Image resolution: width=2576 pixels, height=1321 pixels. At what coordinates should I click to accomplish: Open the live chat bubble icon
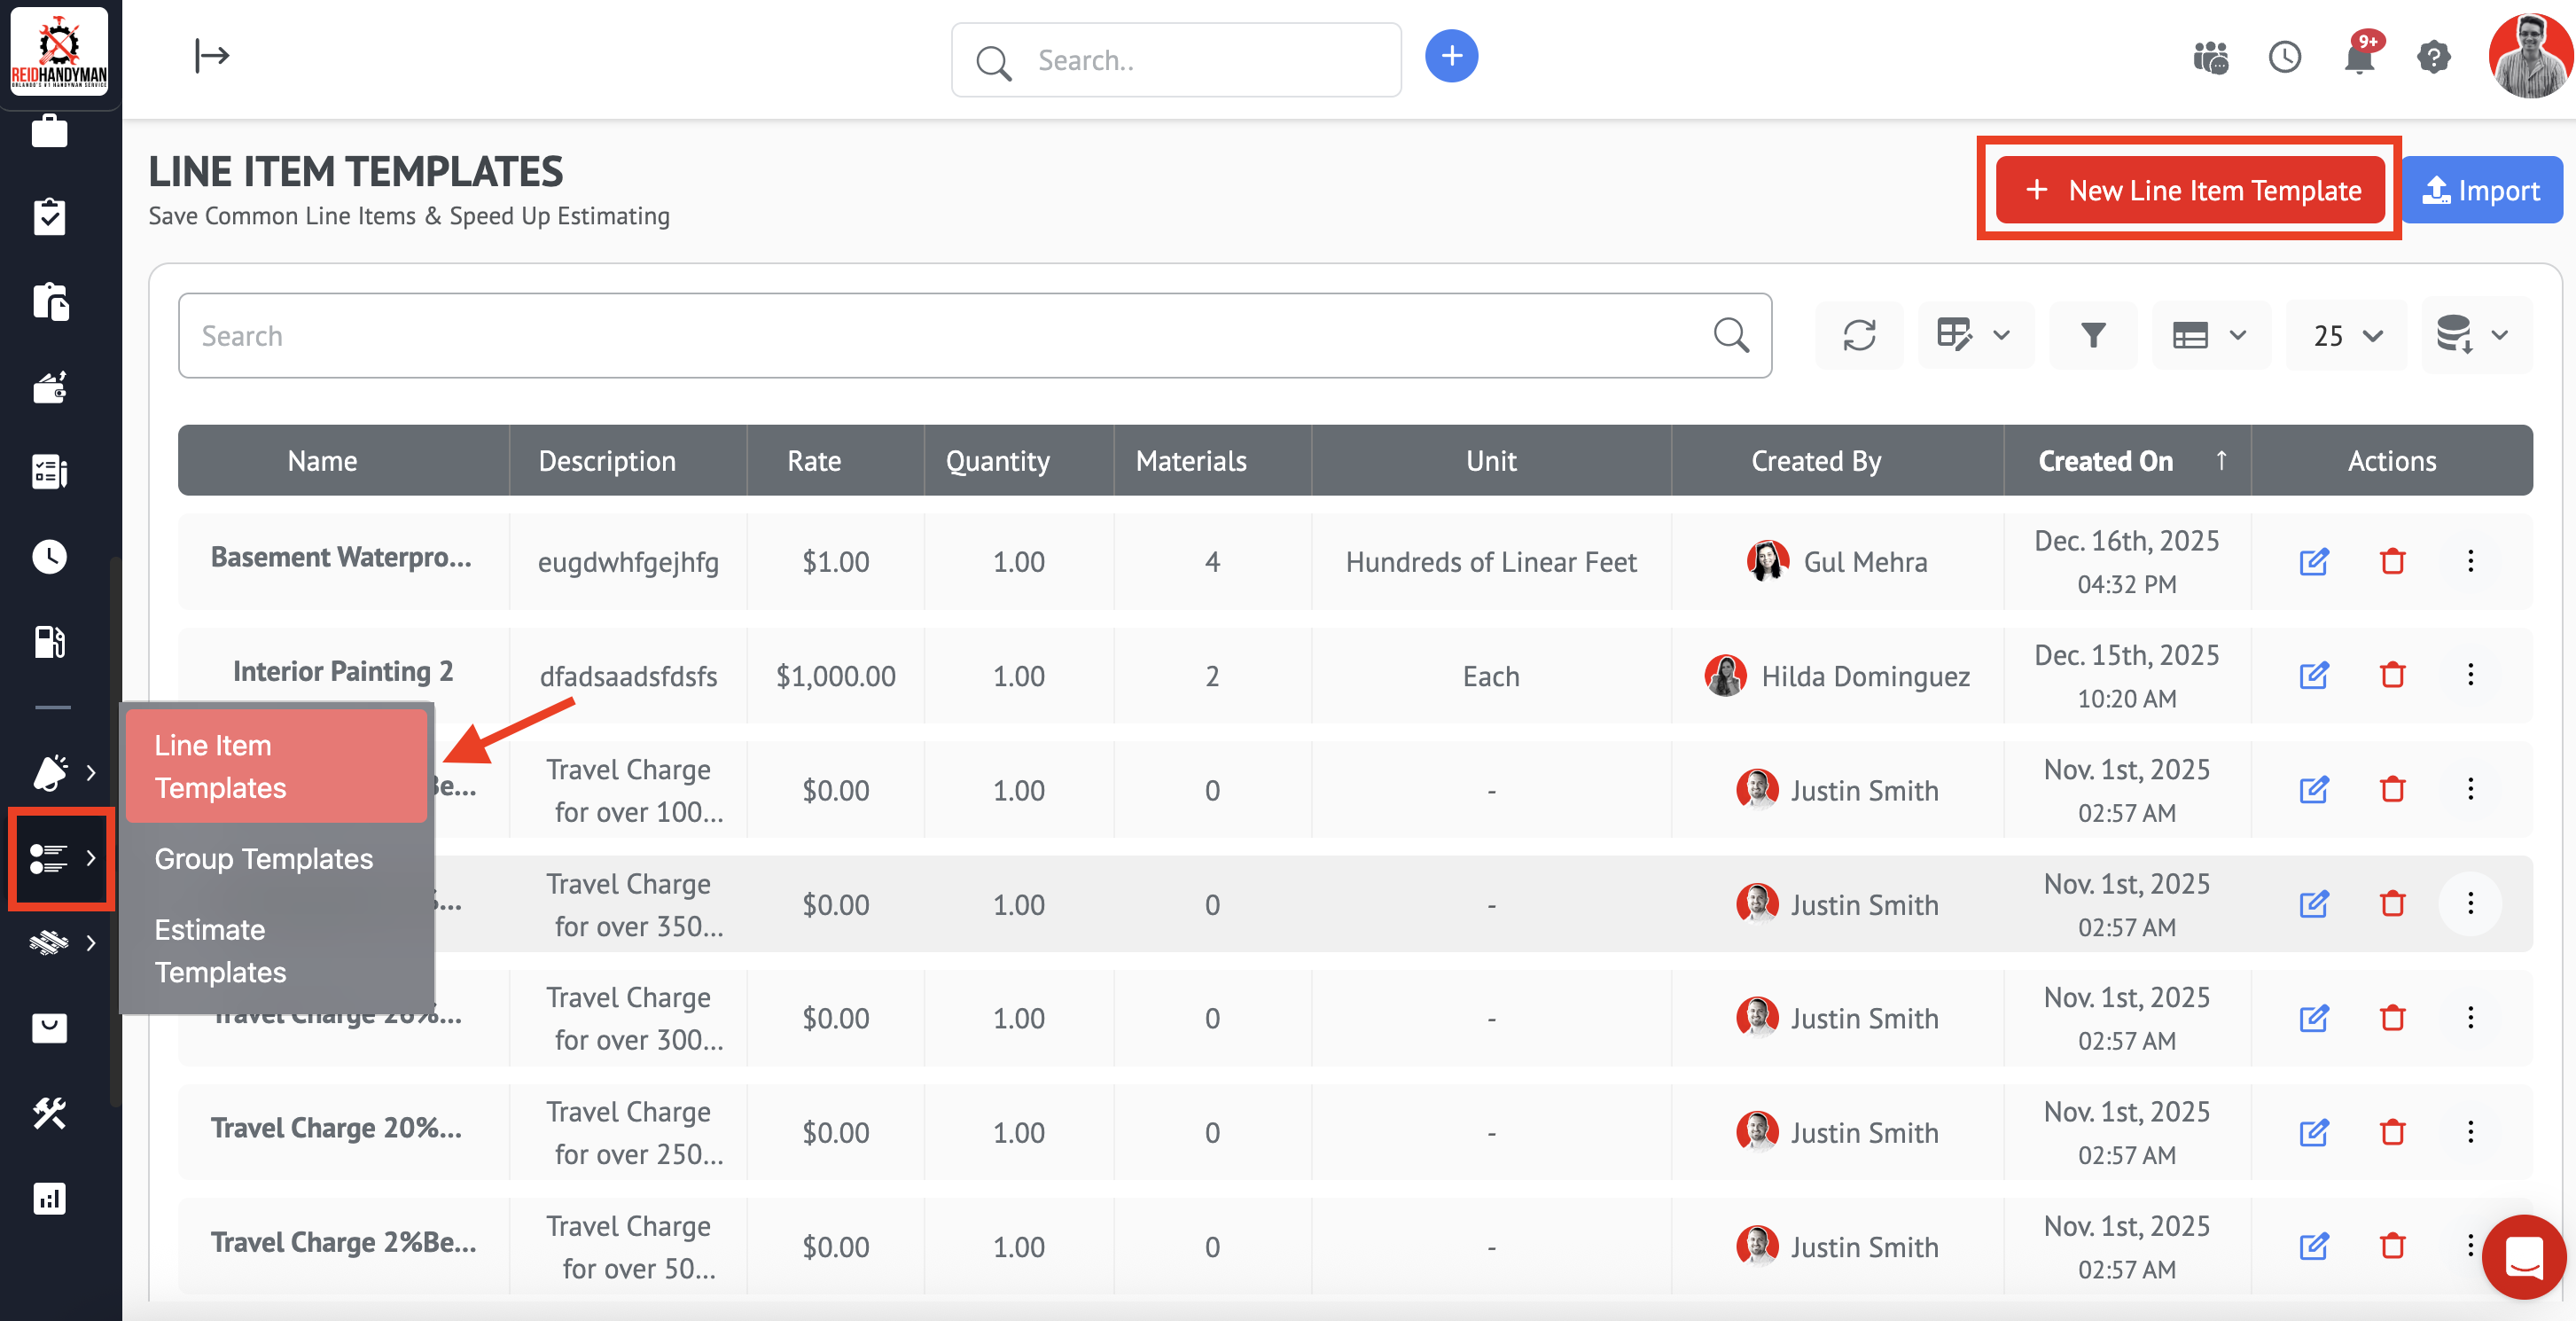point(2523,1257)
